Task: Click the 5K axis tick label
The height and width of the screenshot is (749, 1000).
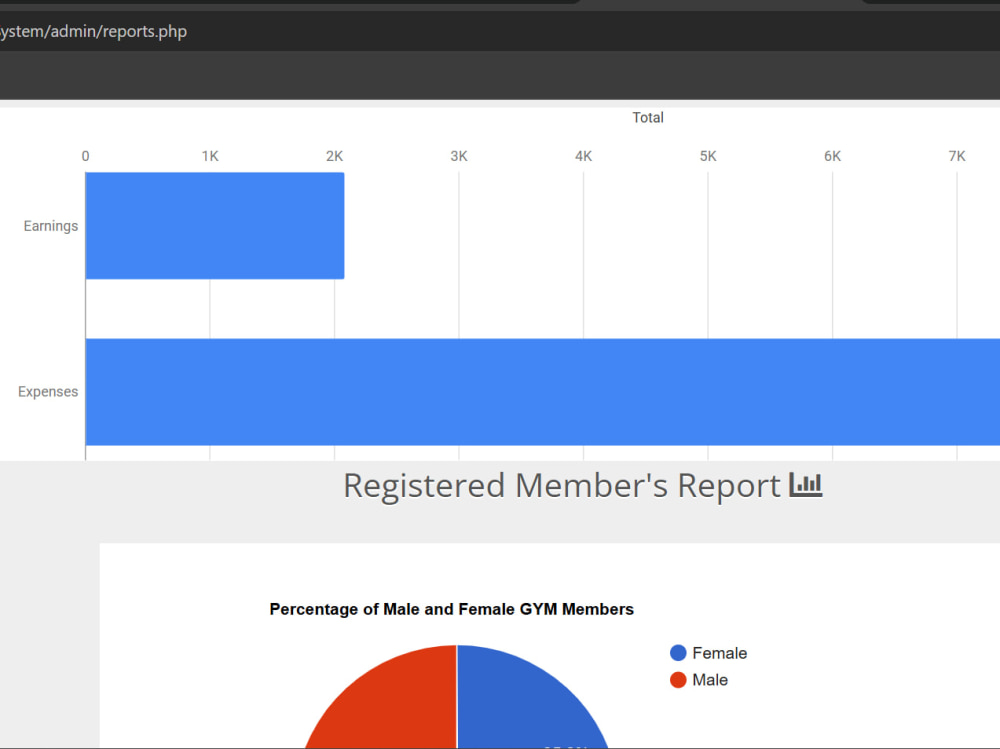Action: 708,156
